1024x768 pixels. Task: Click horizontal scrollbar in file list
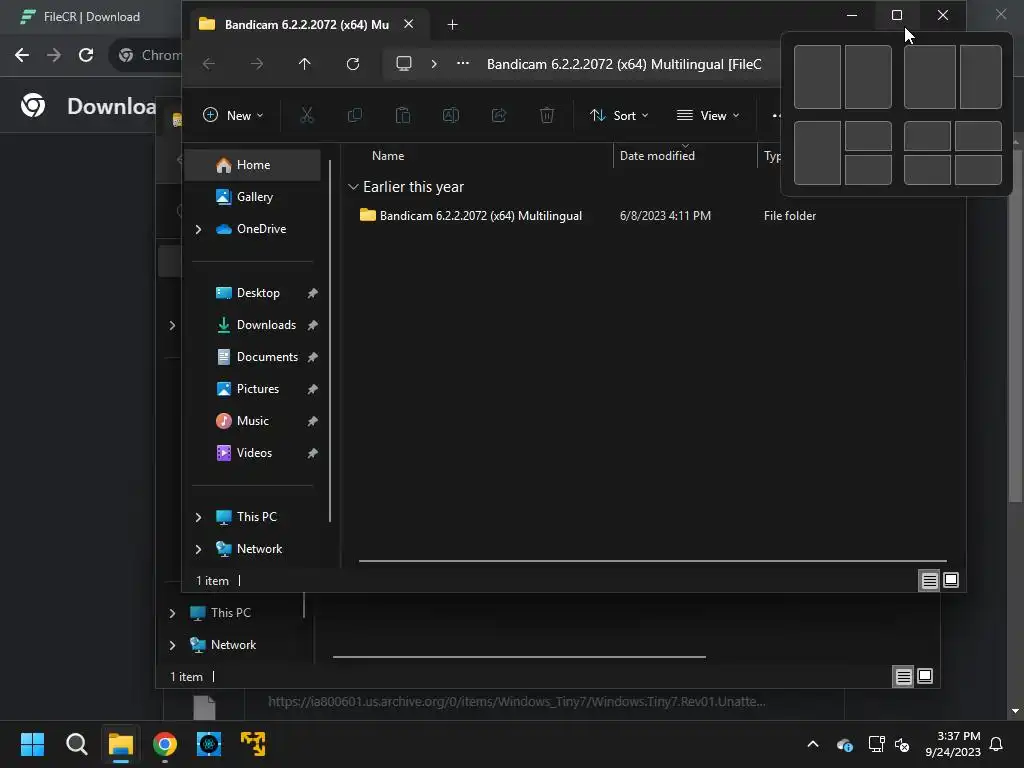pos(652,560)
